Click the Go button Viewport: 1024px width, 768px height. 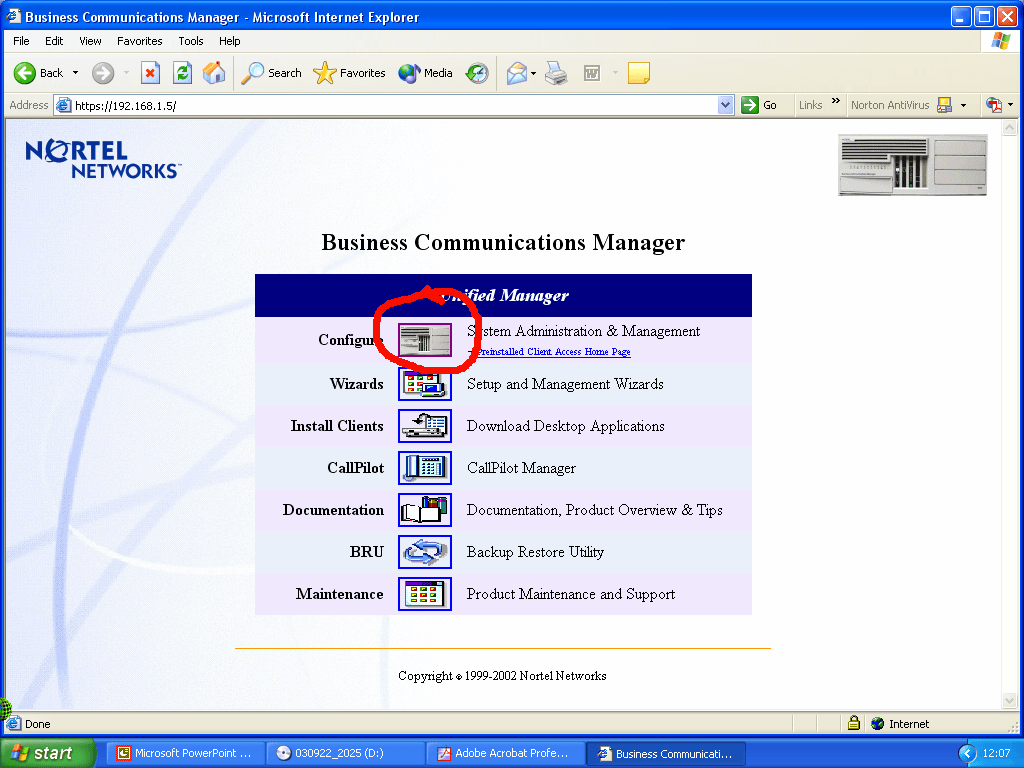point(760,105)
